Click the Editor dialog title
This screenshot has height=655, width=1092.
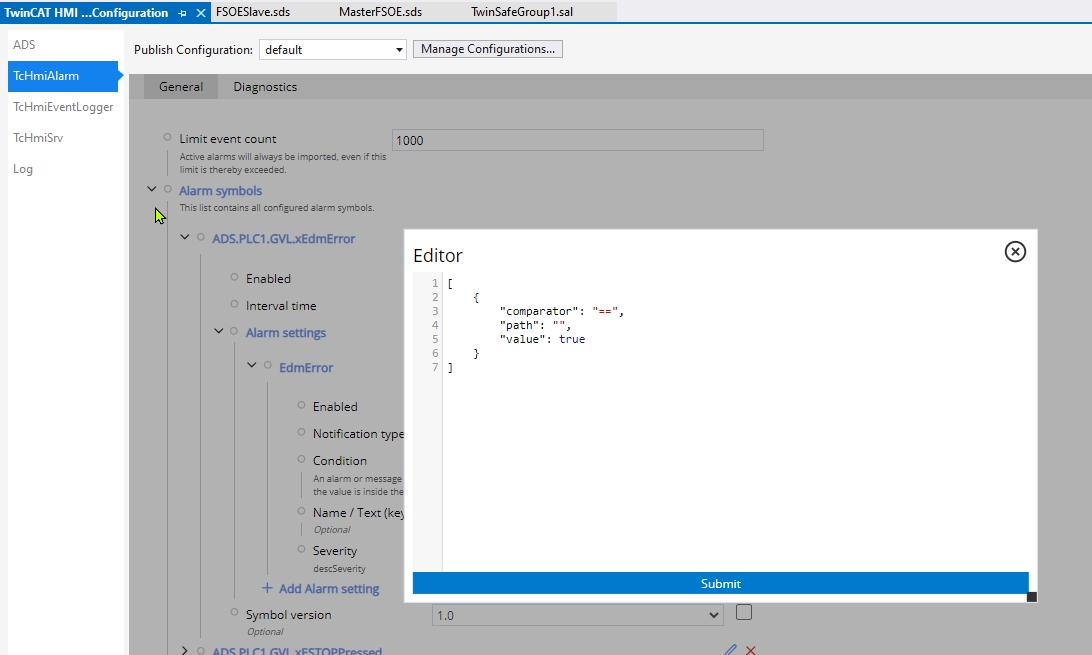pyautogui.click(x=437, y=255)
